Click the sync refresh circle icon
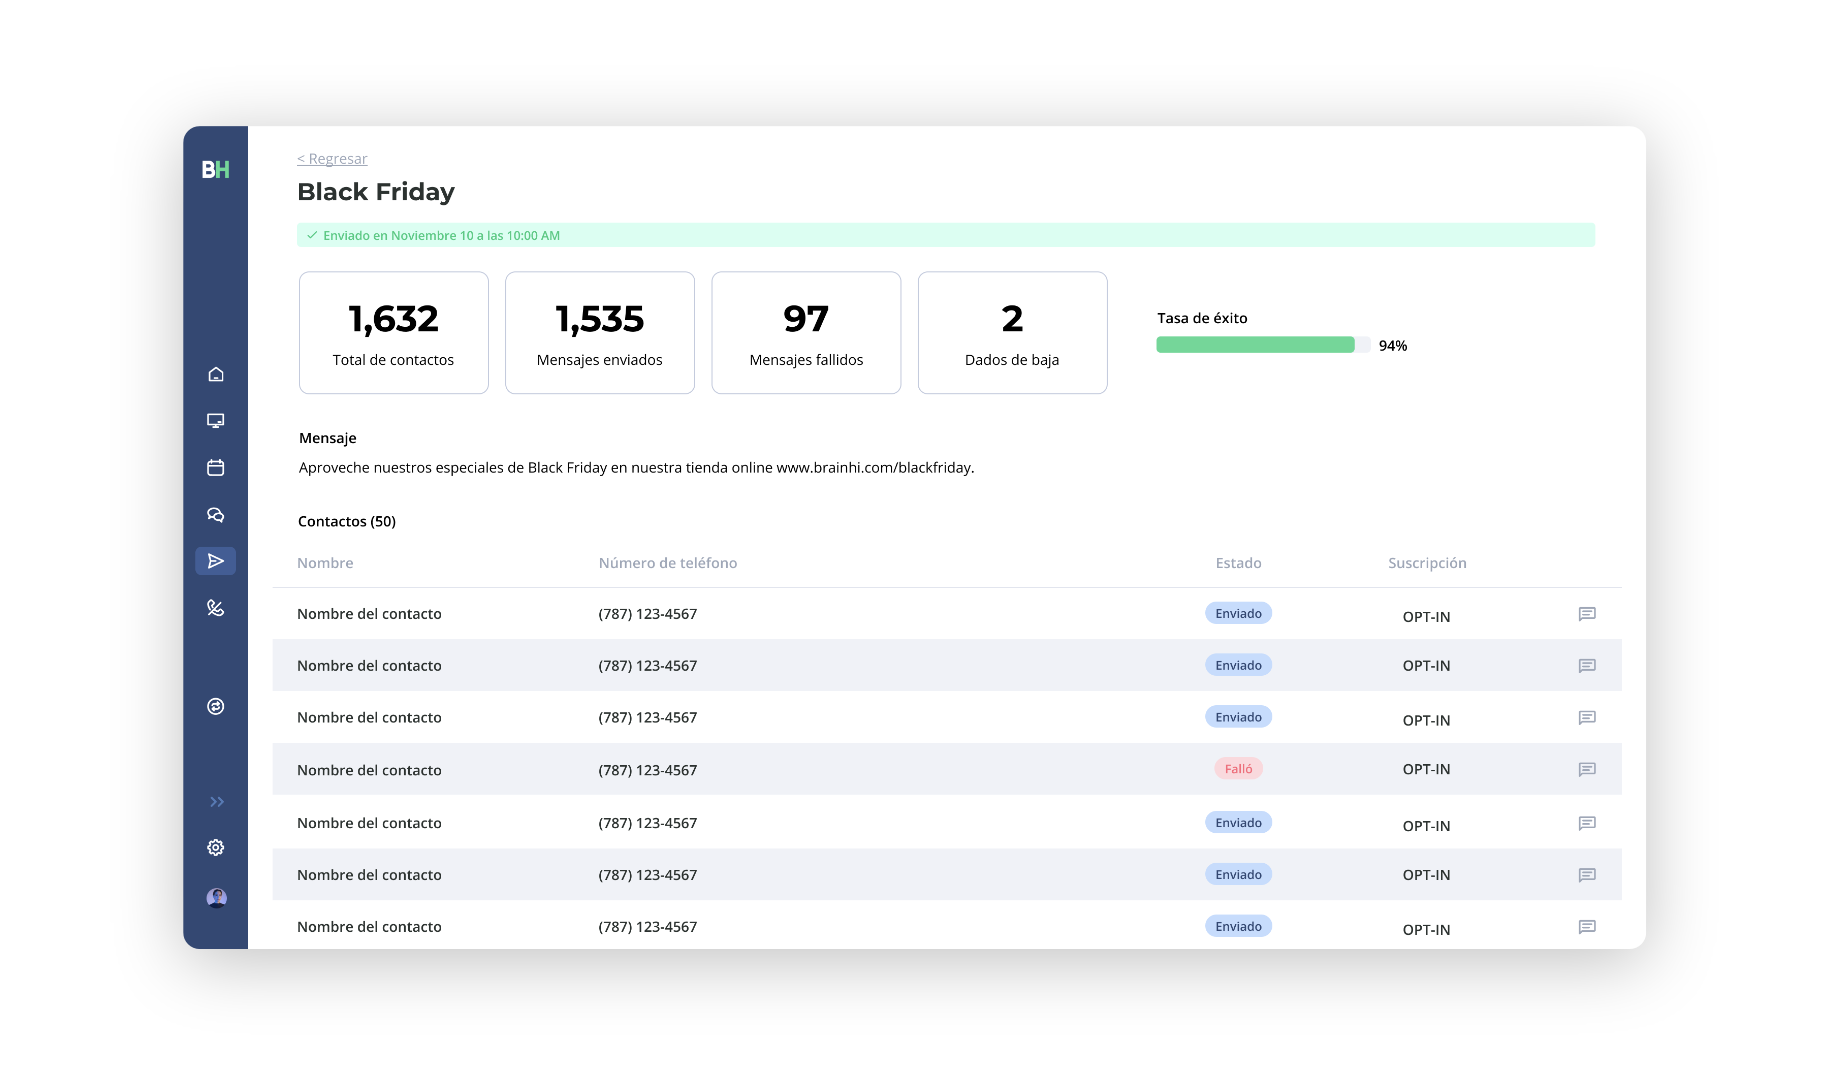The height and width of the screenshot is (1075, 1829). (215, 706)
